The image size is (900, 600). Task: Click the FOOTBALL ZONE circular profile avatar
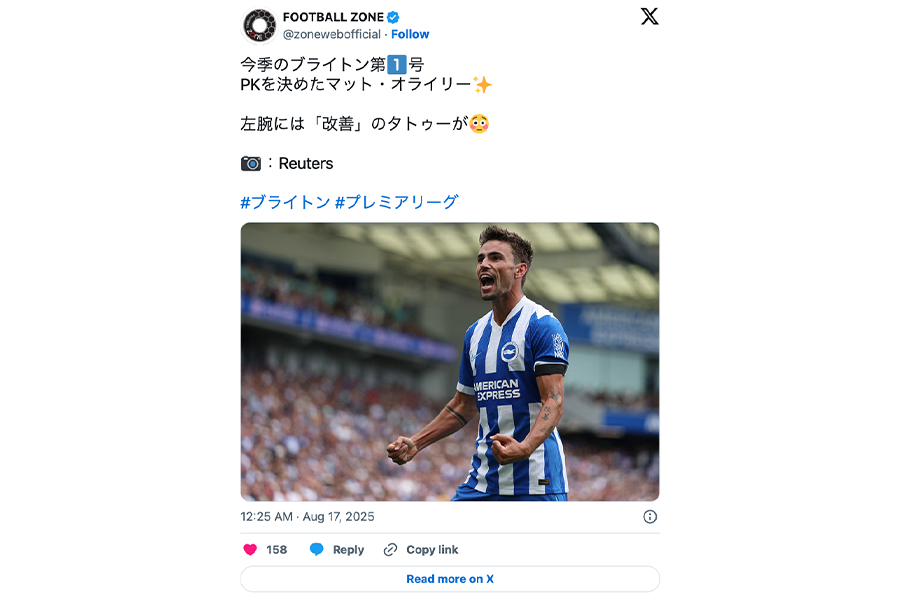[x=258, y=23]
